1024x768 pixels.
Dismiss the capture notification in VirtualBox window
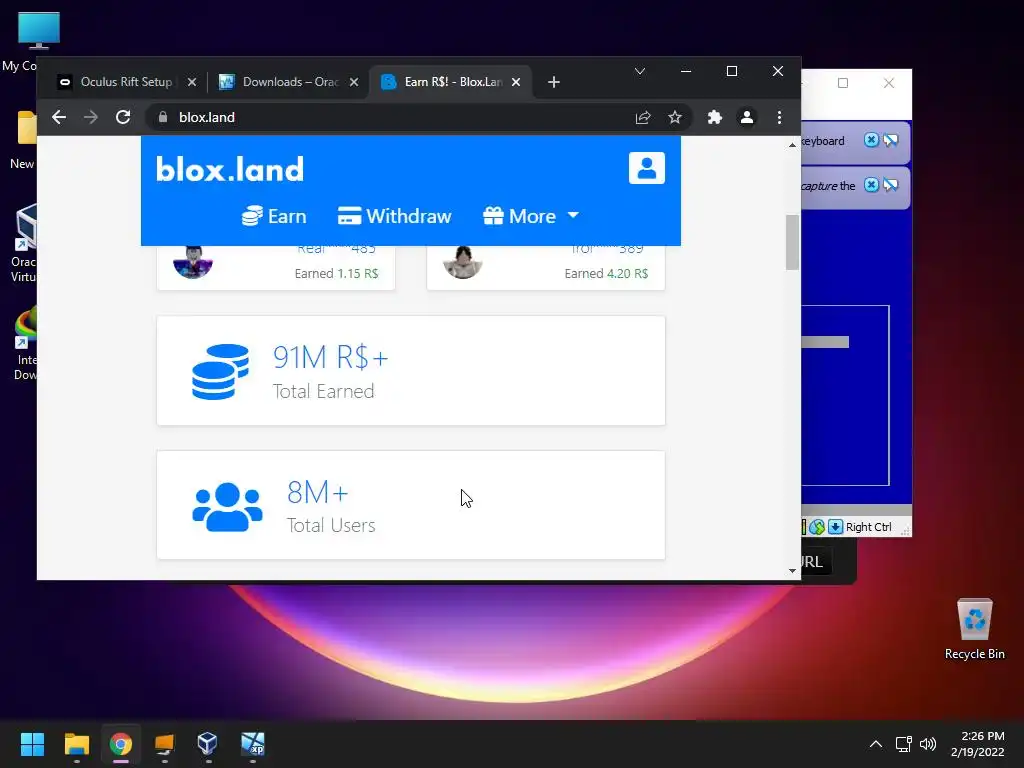point(871,185)
